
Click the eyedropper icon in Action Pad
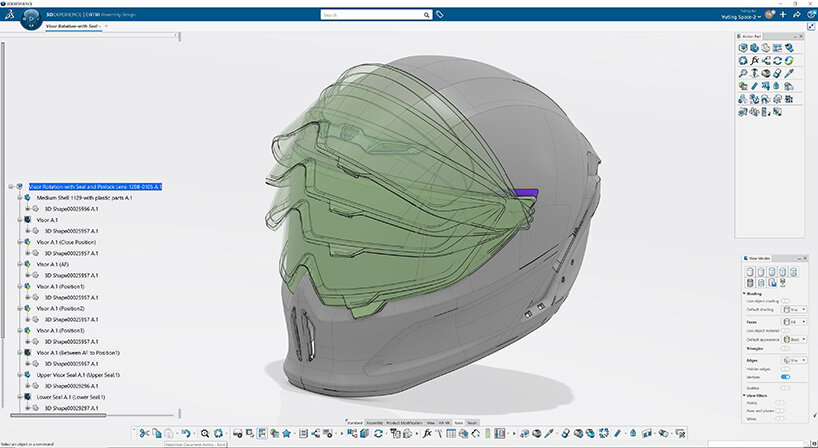click(x=789, y=73)
